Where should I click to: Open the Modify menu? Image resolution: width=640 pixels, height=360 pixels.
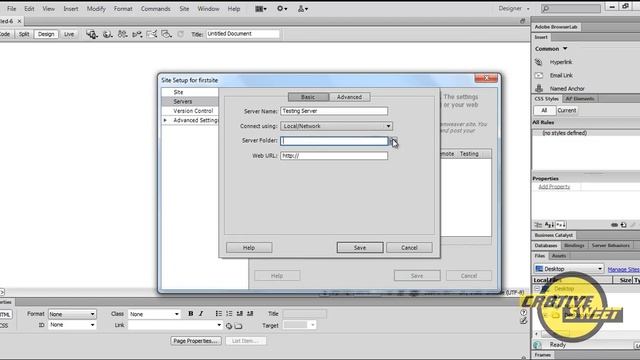[x=96, y=9]
